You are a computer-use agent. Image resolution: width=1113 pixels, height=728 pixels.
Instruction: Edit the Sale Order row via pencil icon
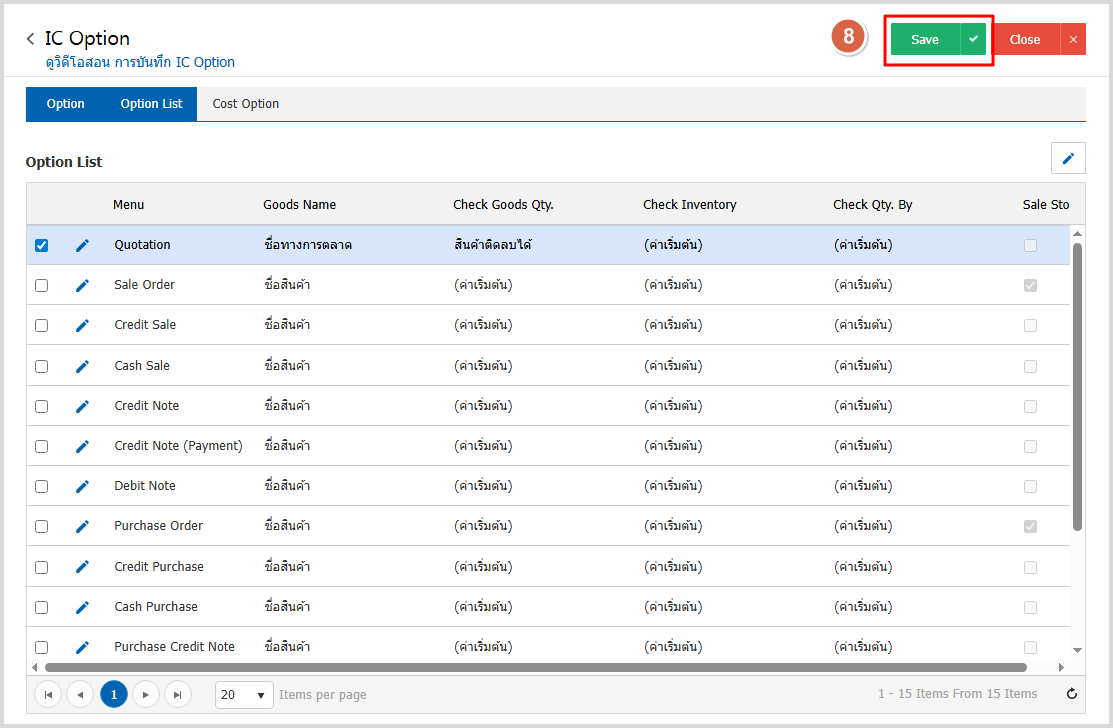coord(82,285)
